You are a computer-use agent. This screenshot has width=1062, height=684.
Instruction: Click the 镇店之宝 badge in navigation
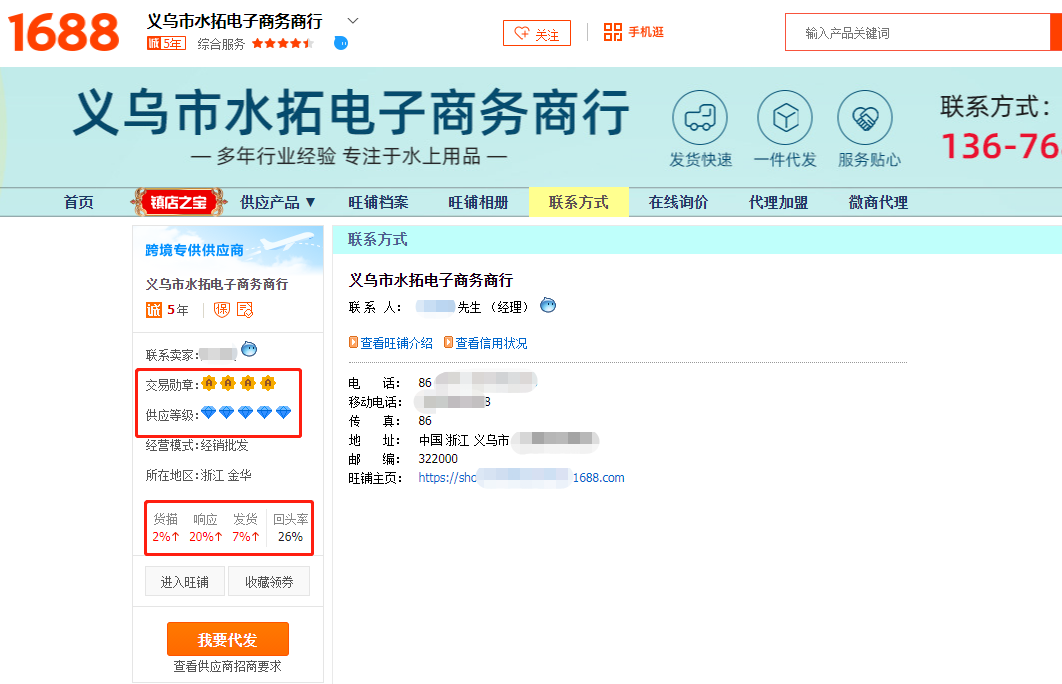pos(178,202)
